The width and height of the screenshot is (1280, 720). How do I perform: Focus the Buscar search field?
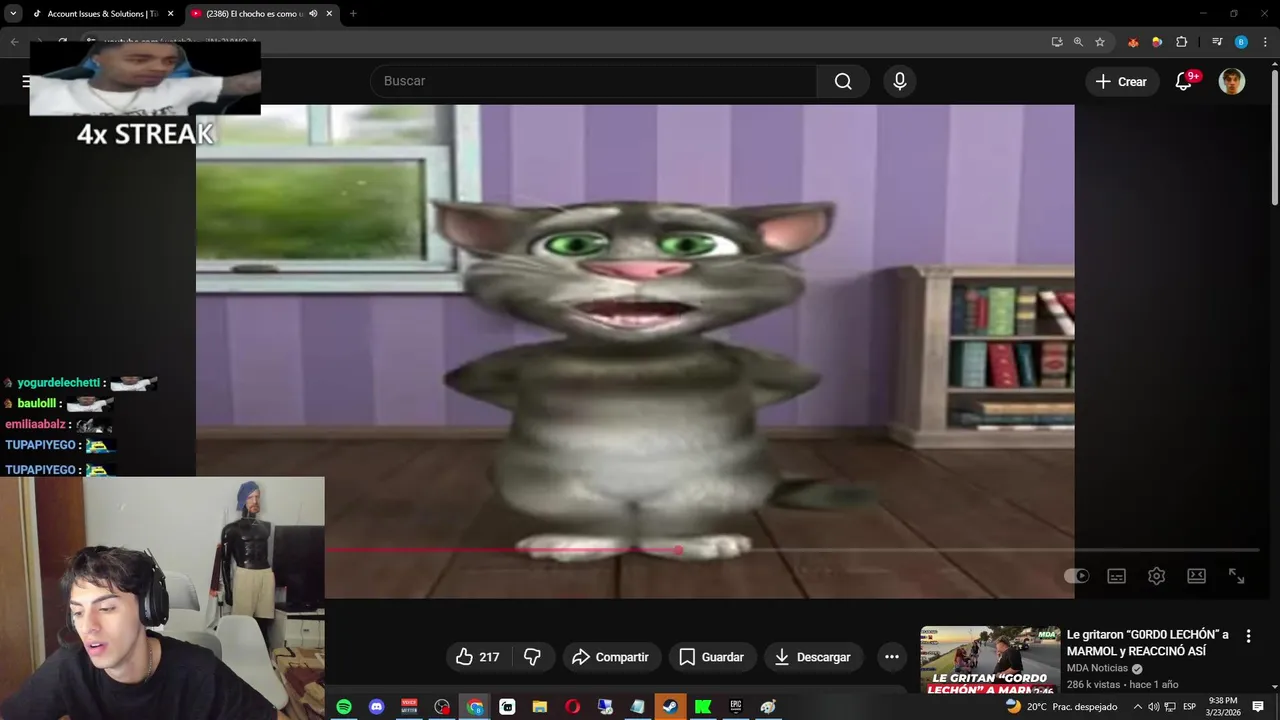pos(594,81)
